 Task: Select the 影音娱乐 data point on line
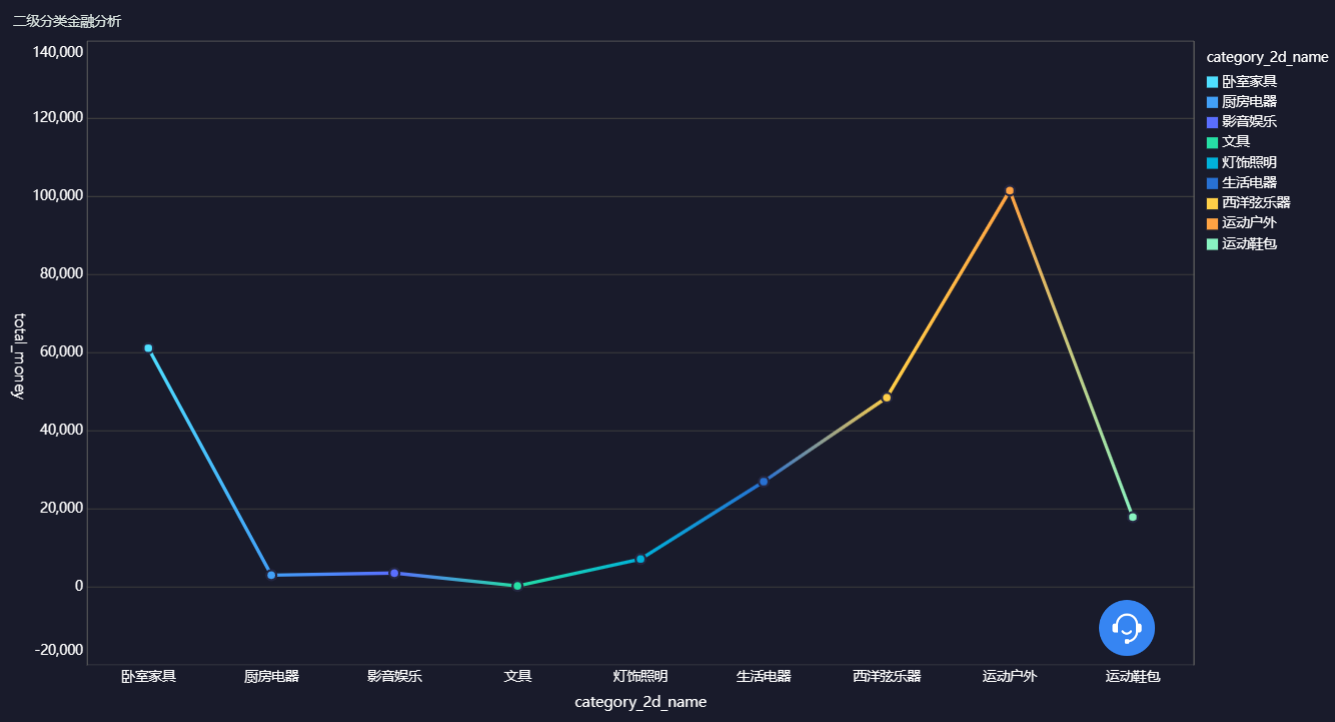394,573
